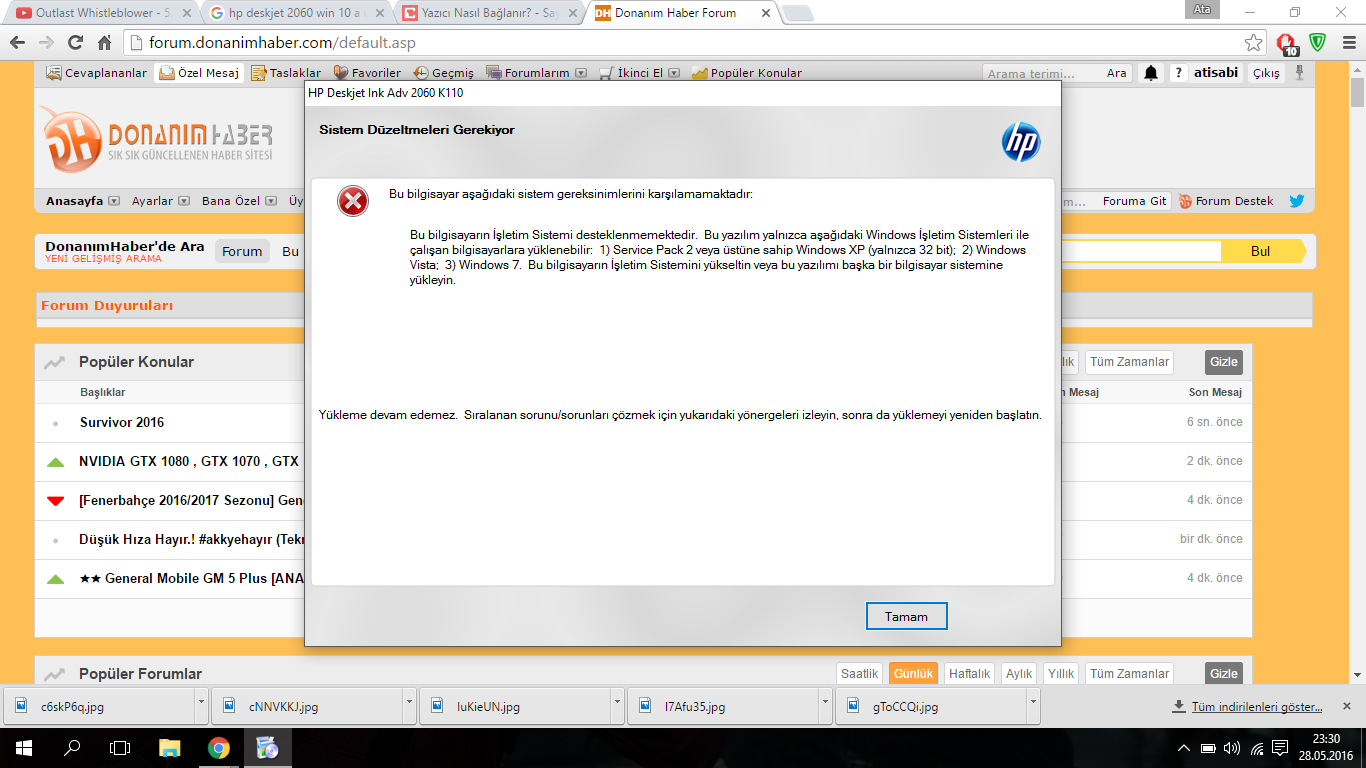Open the Fenerbahçe 2016/2017 Sezonu topic

pyautogui.click(x=191, y=500)
